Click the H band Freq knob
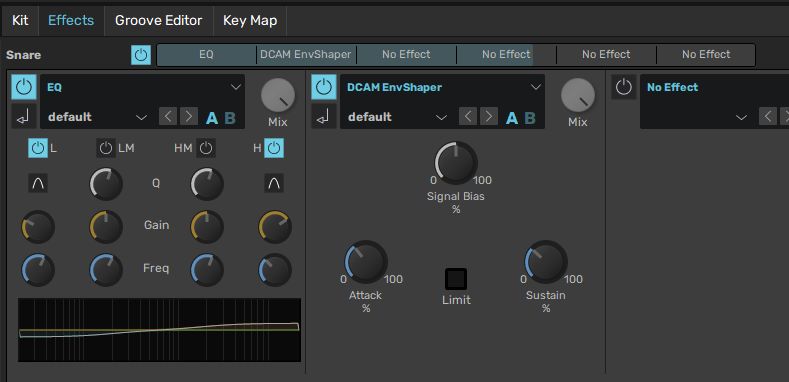The width and height of the screenshot is (789, 382). tap(275, 270)
